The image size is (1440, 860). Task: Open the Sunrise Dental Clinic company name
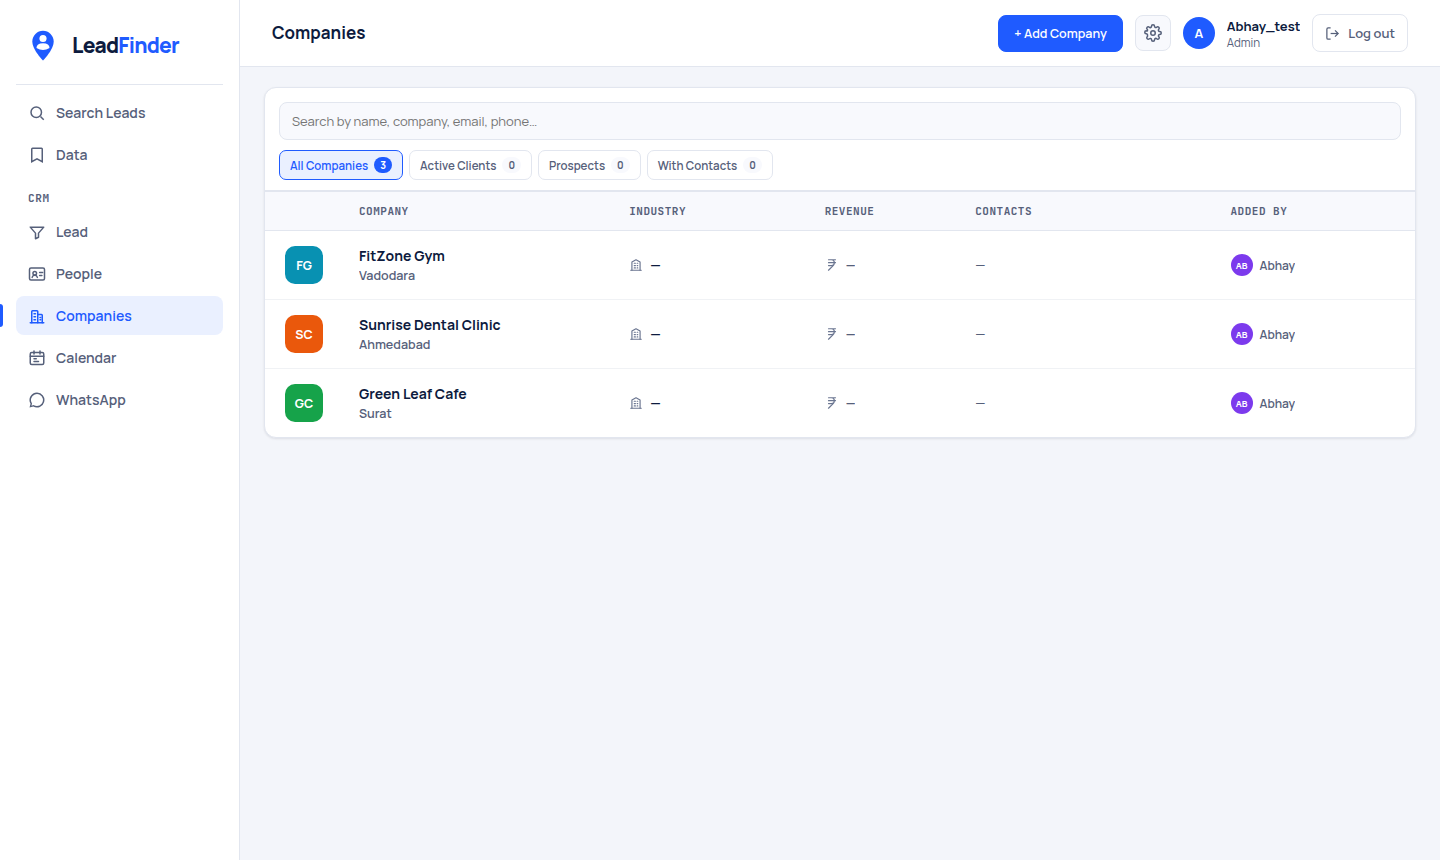pos(430,325)
